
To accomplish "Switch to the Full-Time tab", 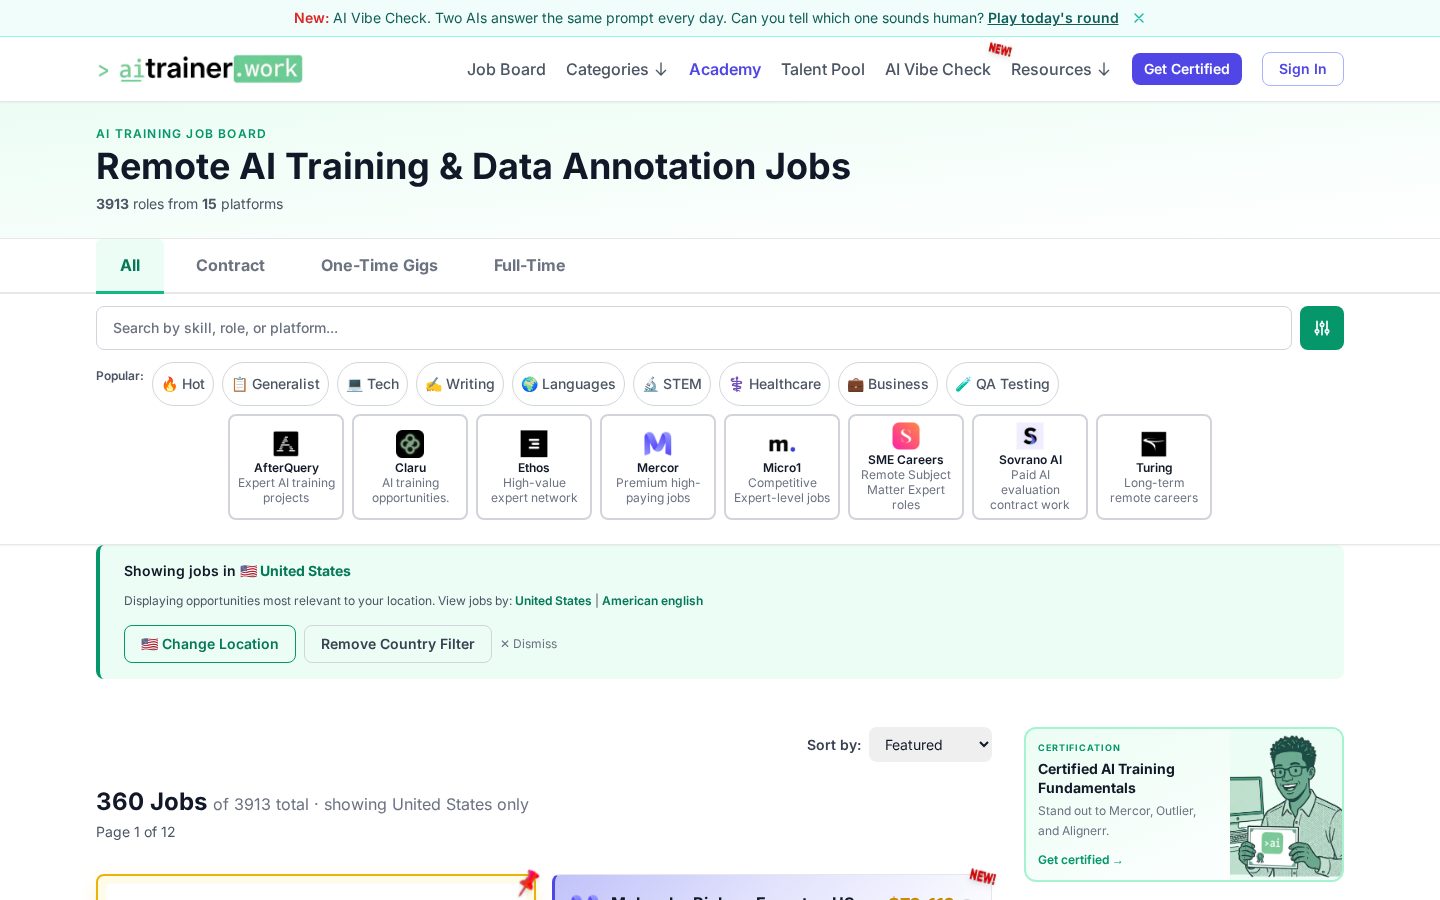I will pyautogui.click(x=529, y=266).
